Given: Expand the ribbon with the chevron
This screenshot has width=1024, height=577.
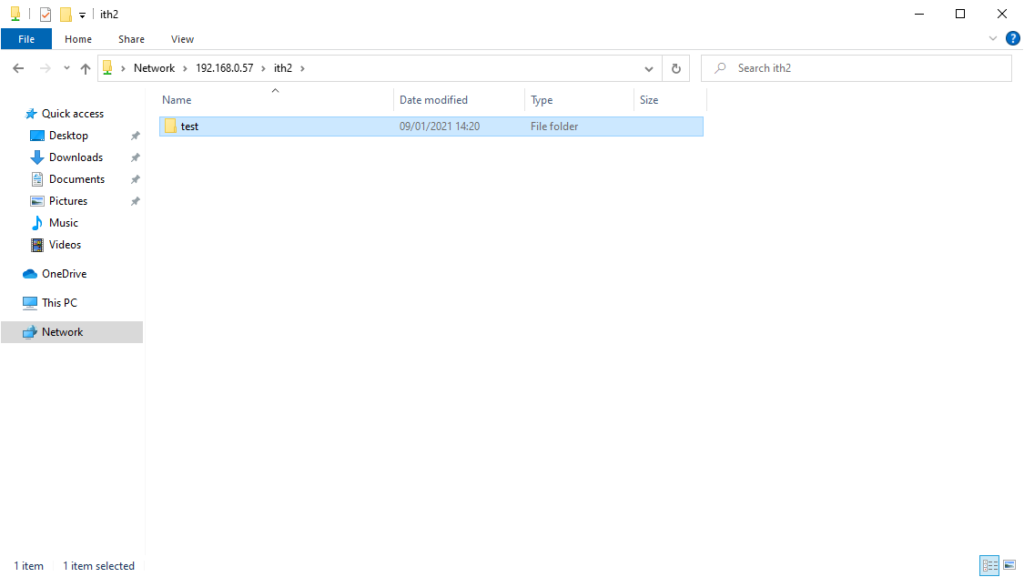Looking at the screenshot, I should pos(993,39).
